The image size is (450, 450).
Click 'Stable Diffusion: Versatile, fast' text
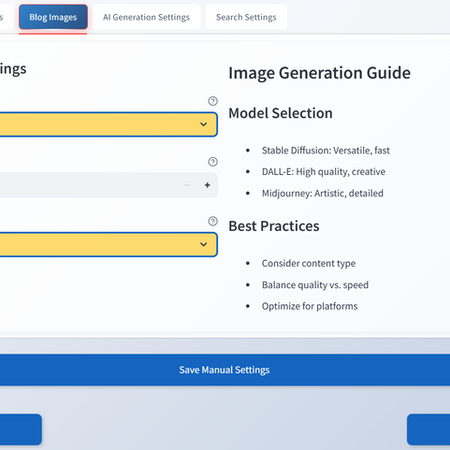(x=326, y=151)
